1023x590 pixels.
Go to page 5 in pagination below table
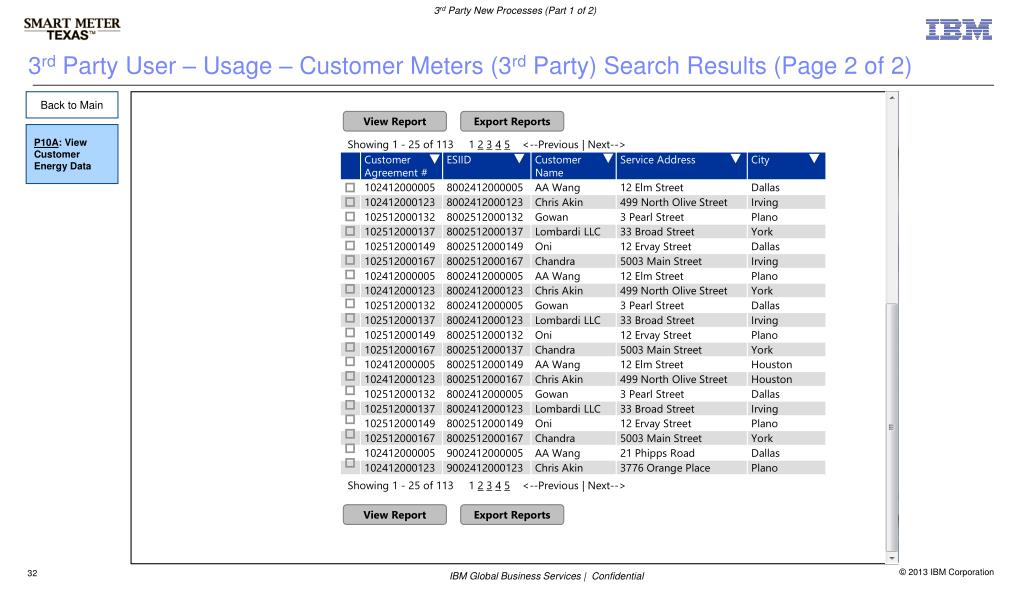(x=507, y=486)
